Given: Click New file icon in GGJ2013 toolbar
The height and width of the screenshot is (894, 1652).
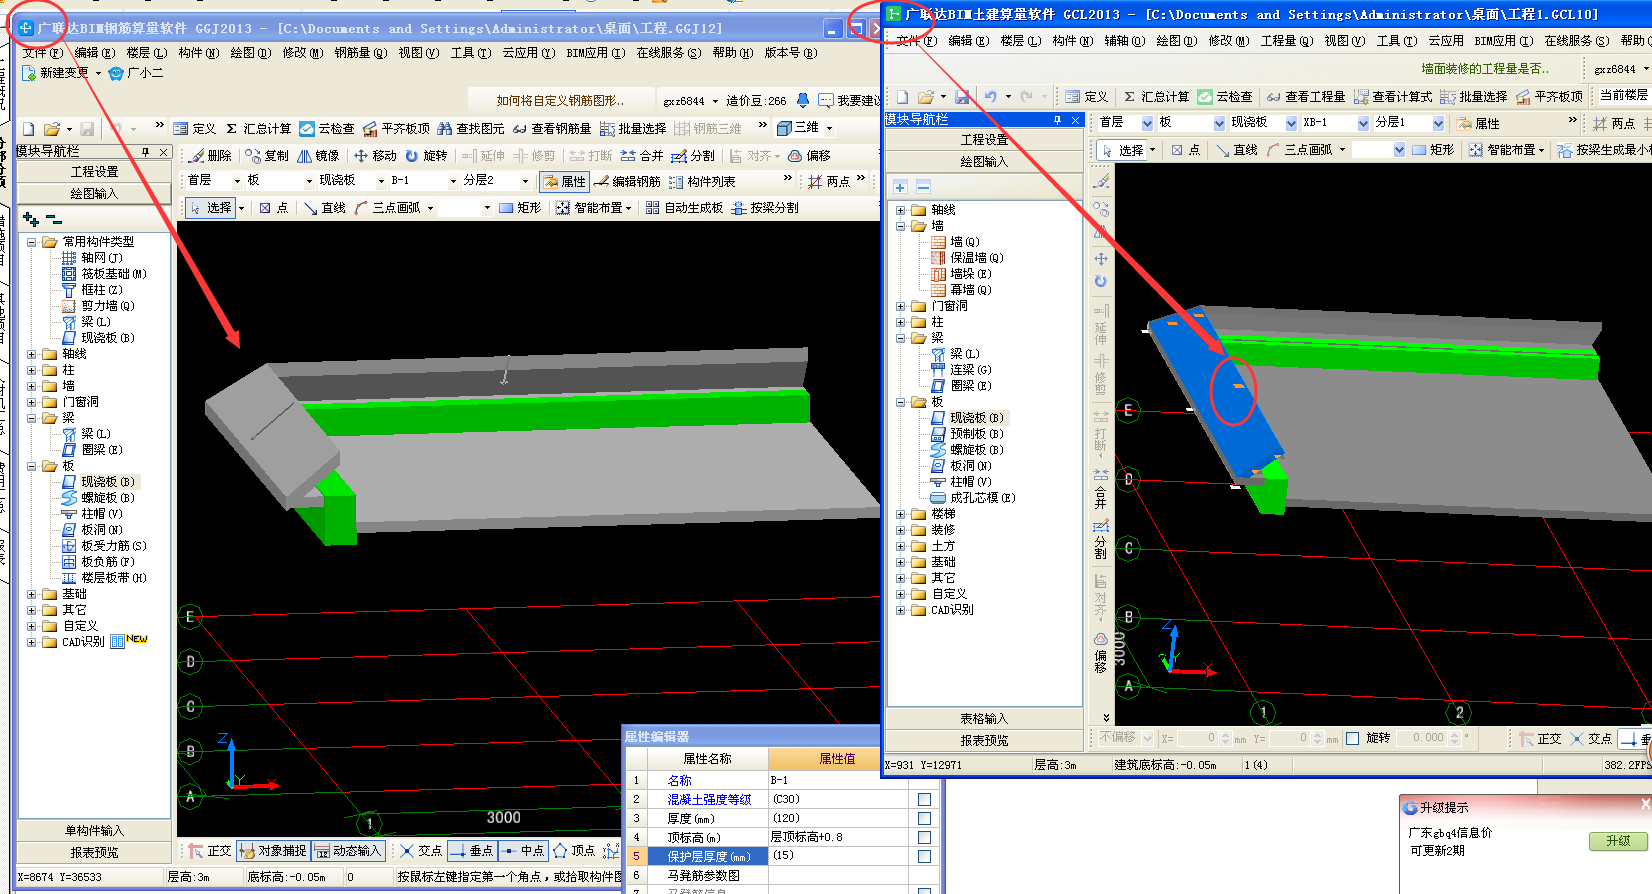Looking at the screenshot, I should [28, 128].
